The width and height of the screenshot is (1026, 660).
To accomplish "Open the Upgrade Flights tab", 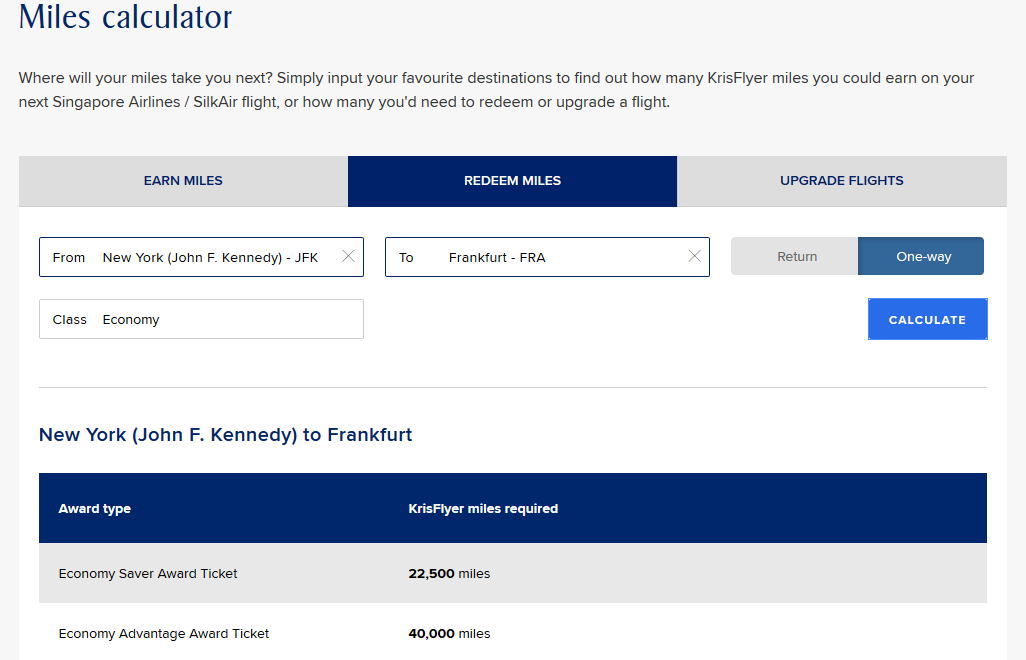I will [841, 181].
